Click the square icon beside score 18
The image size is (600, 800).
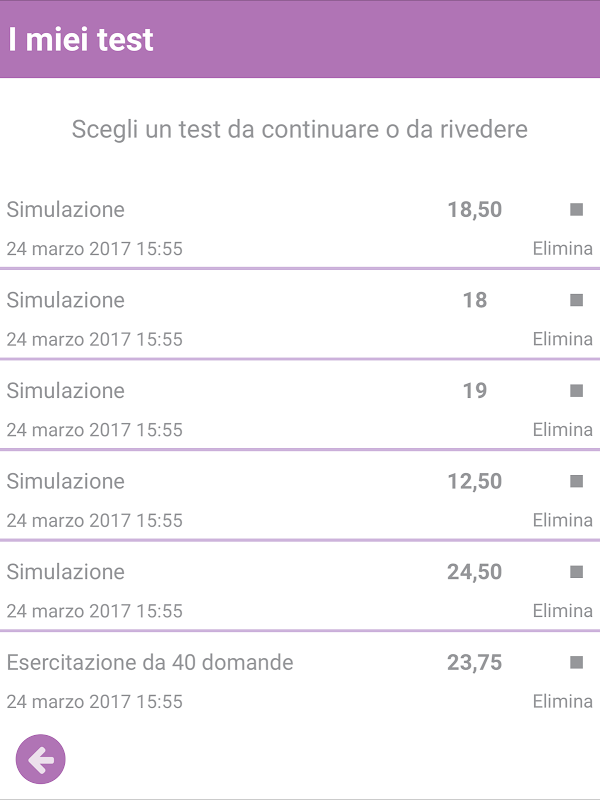576,300
